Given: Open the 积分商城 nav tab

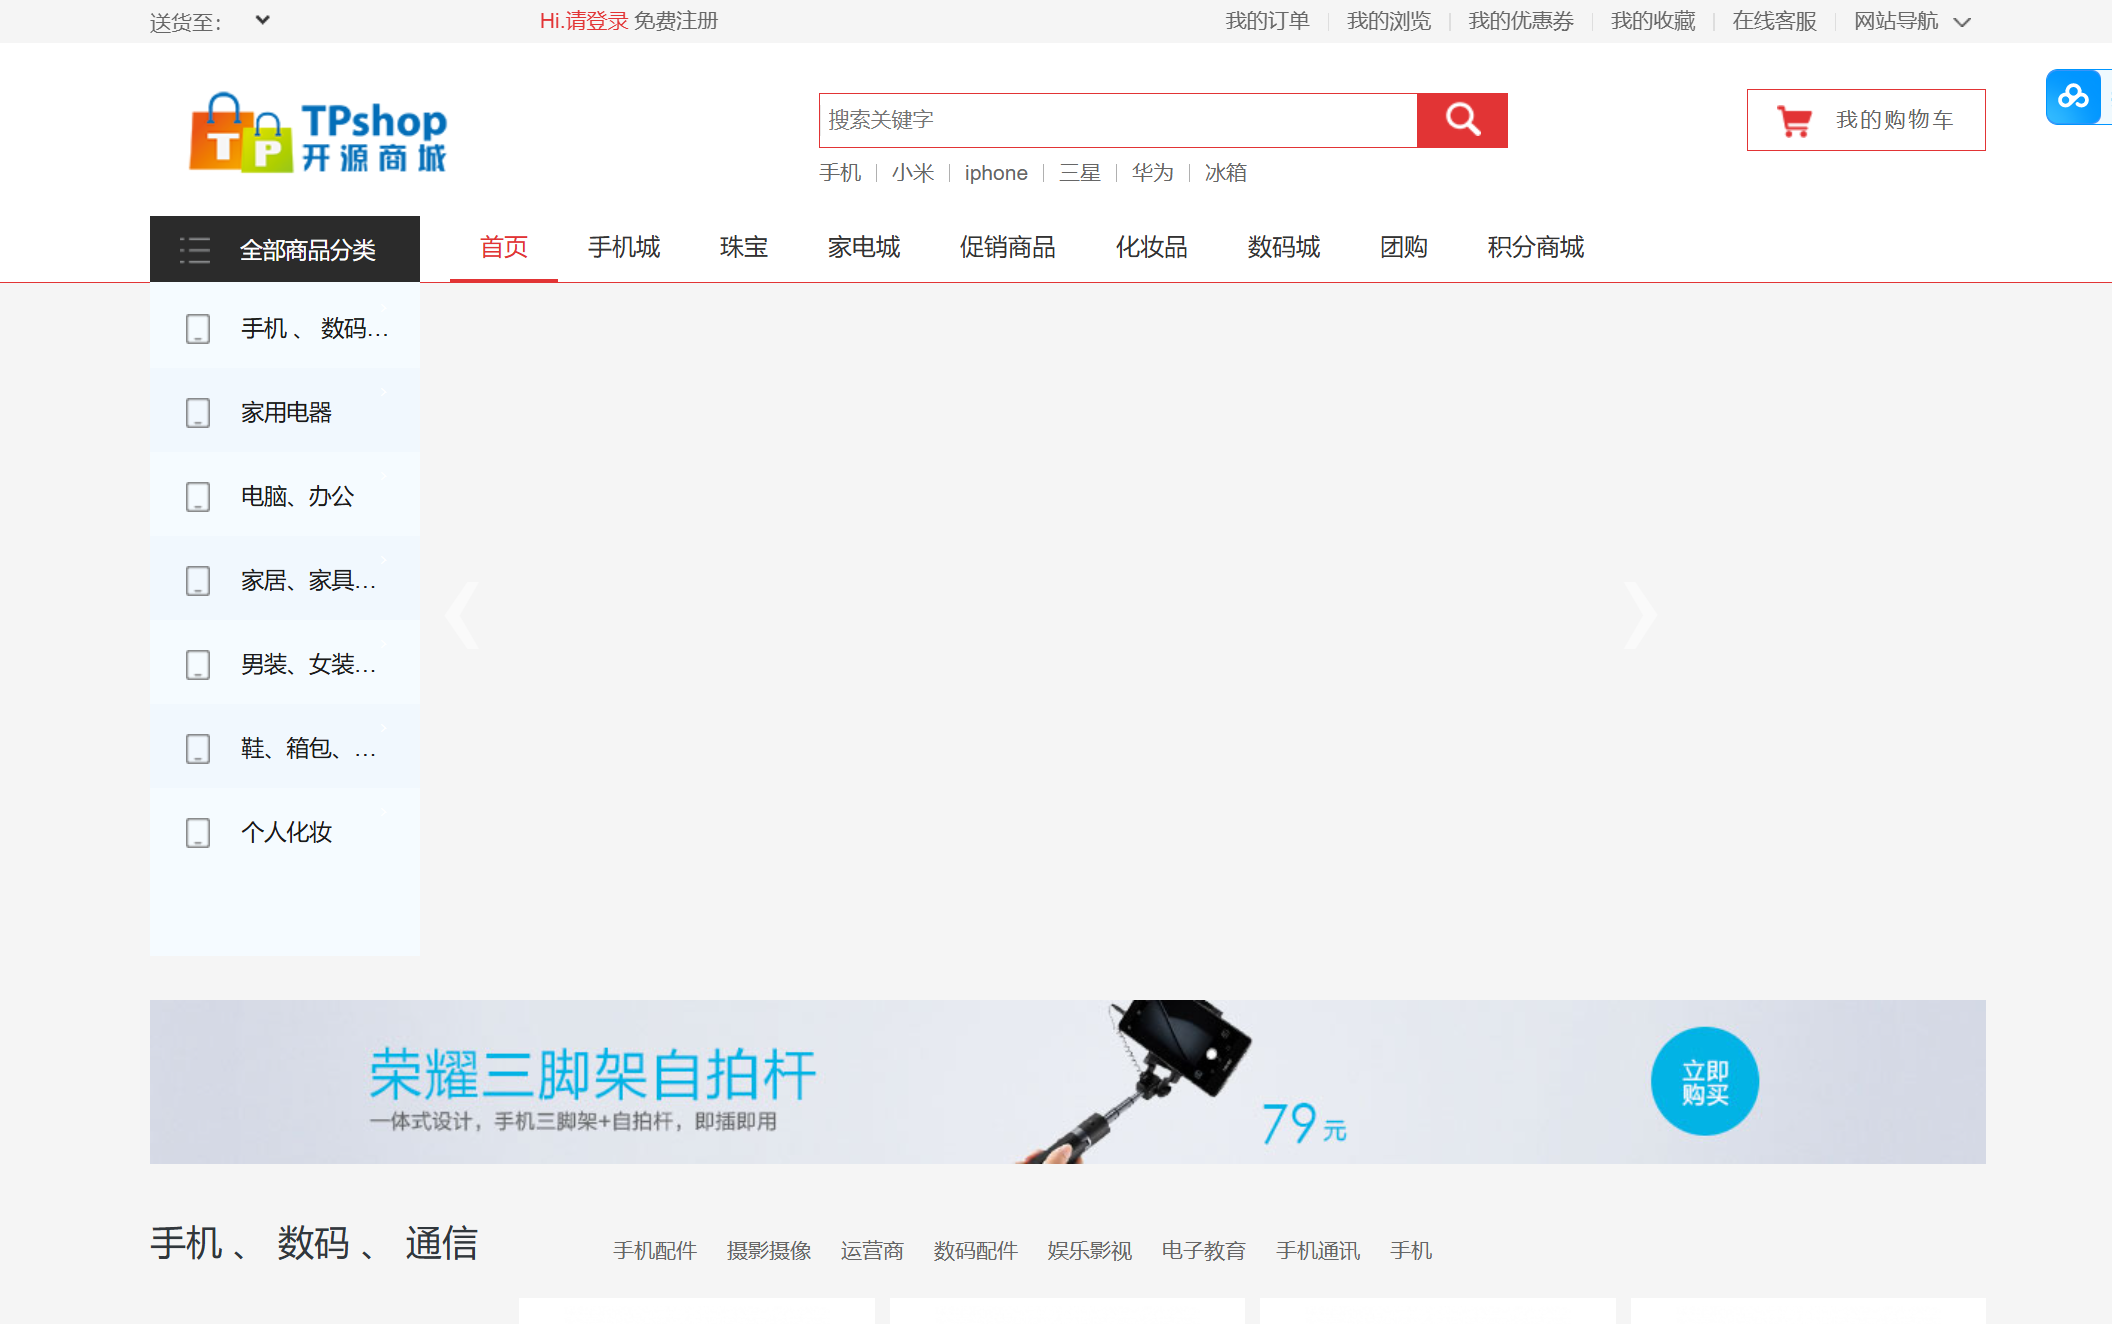Looking at the screenshot, I should coord(1535,247).
